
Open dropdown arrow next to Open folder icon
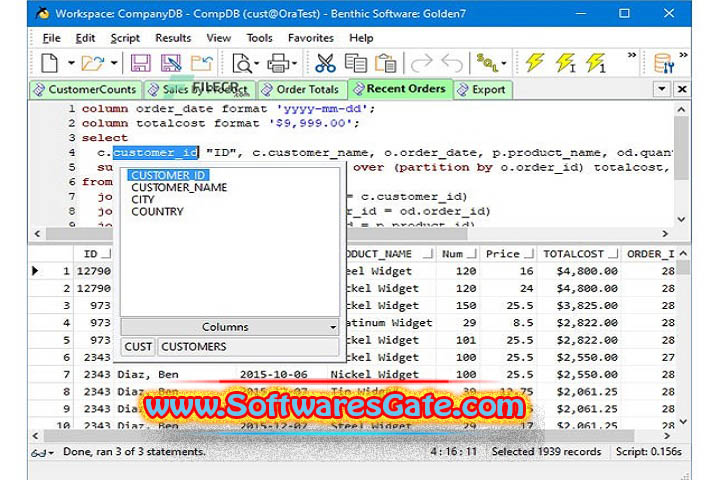coord(114,64)
